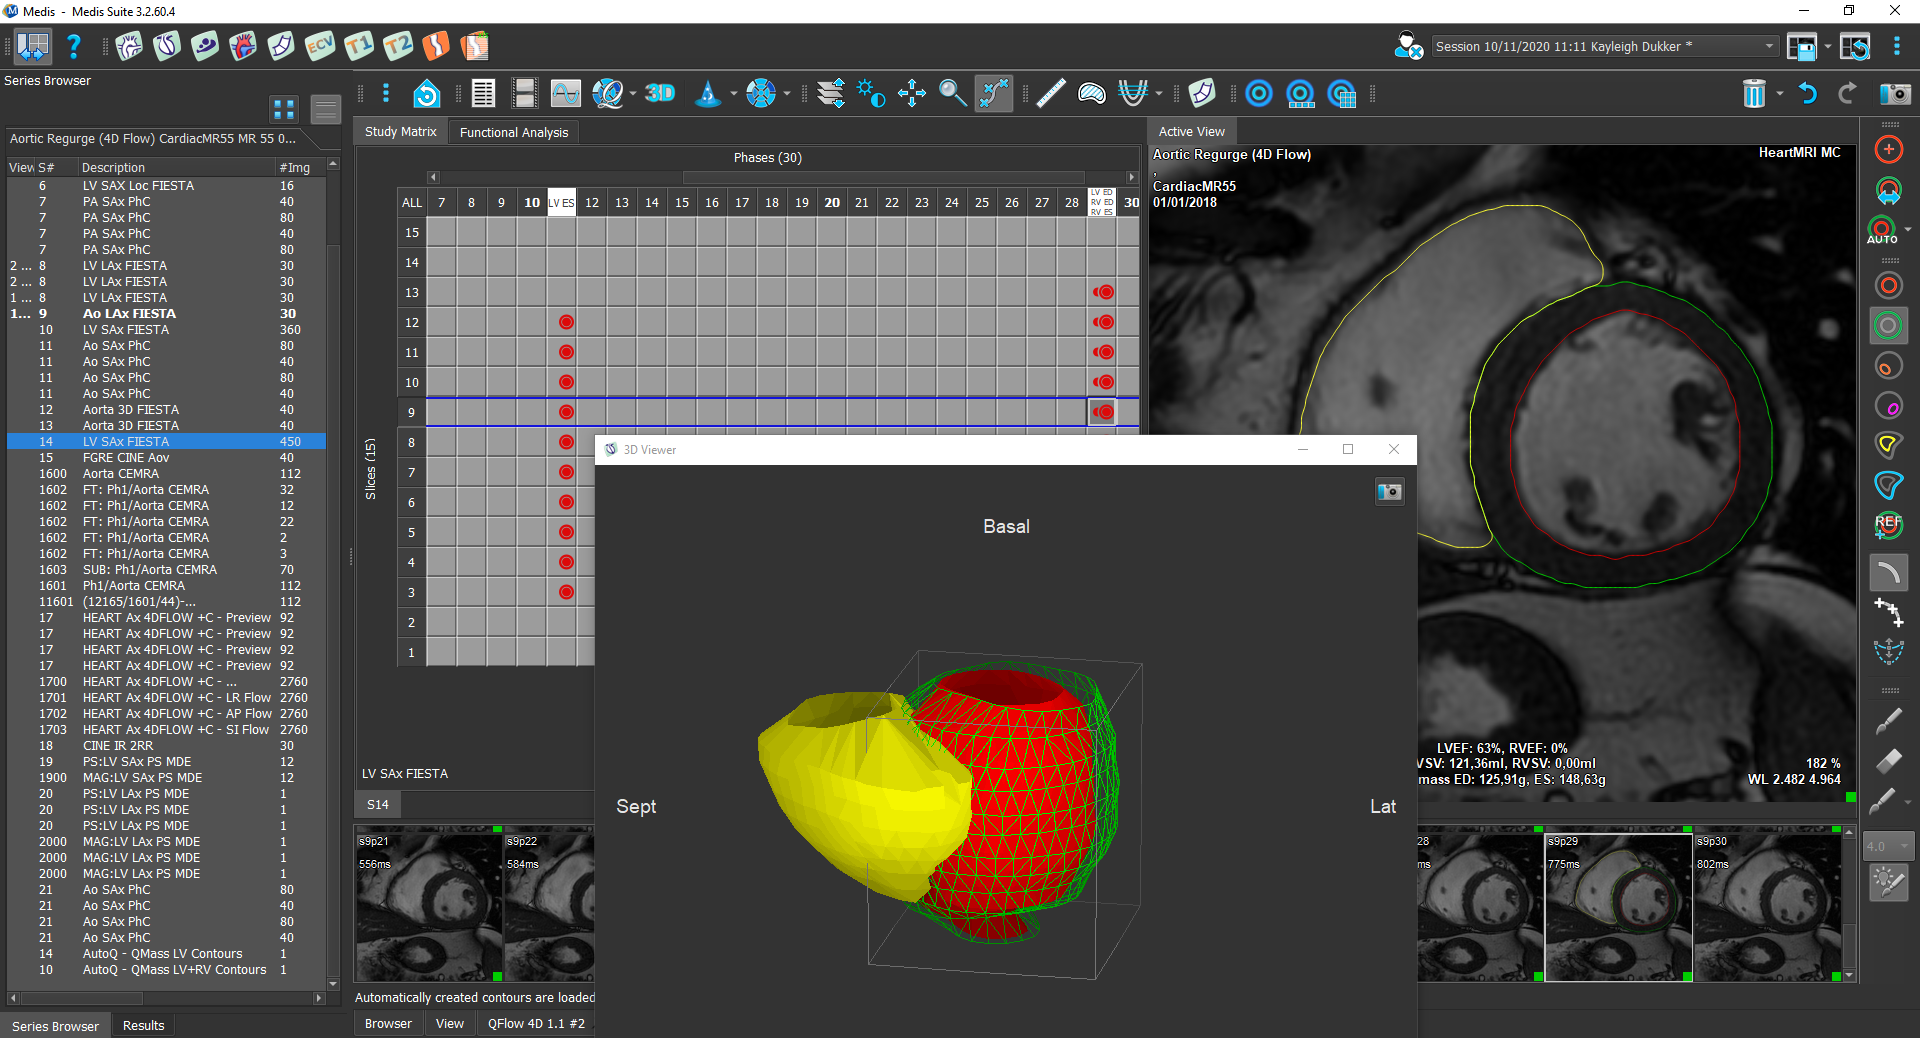
Task: Capture a snapshot in the 3D Viewer
Action: click(x=1389, y=491)
